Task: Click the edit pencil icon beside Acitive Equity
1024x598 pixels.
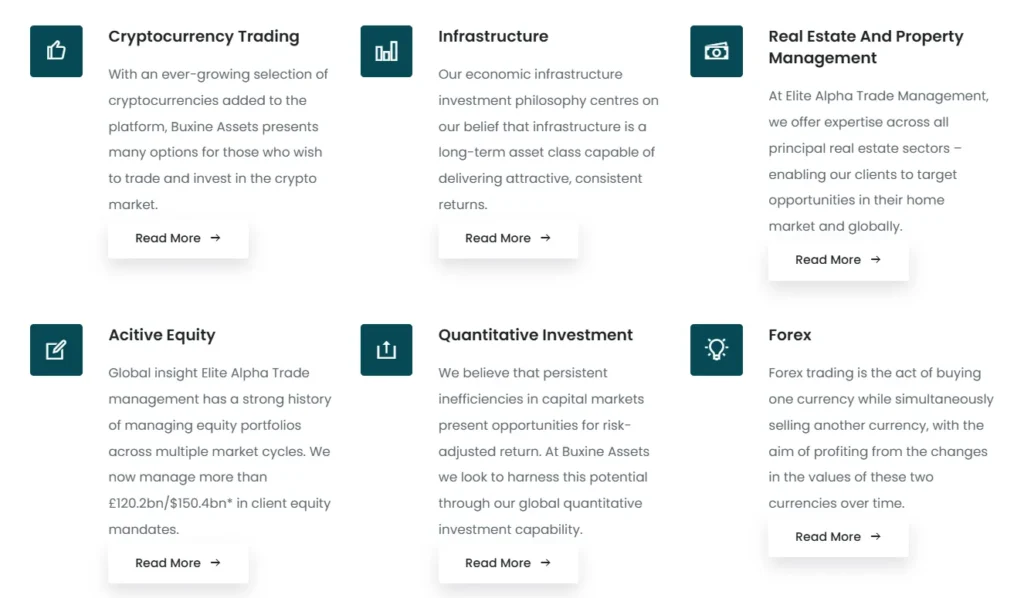Action: pos(56,350)
